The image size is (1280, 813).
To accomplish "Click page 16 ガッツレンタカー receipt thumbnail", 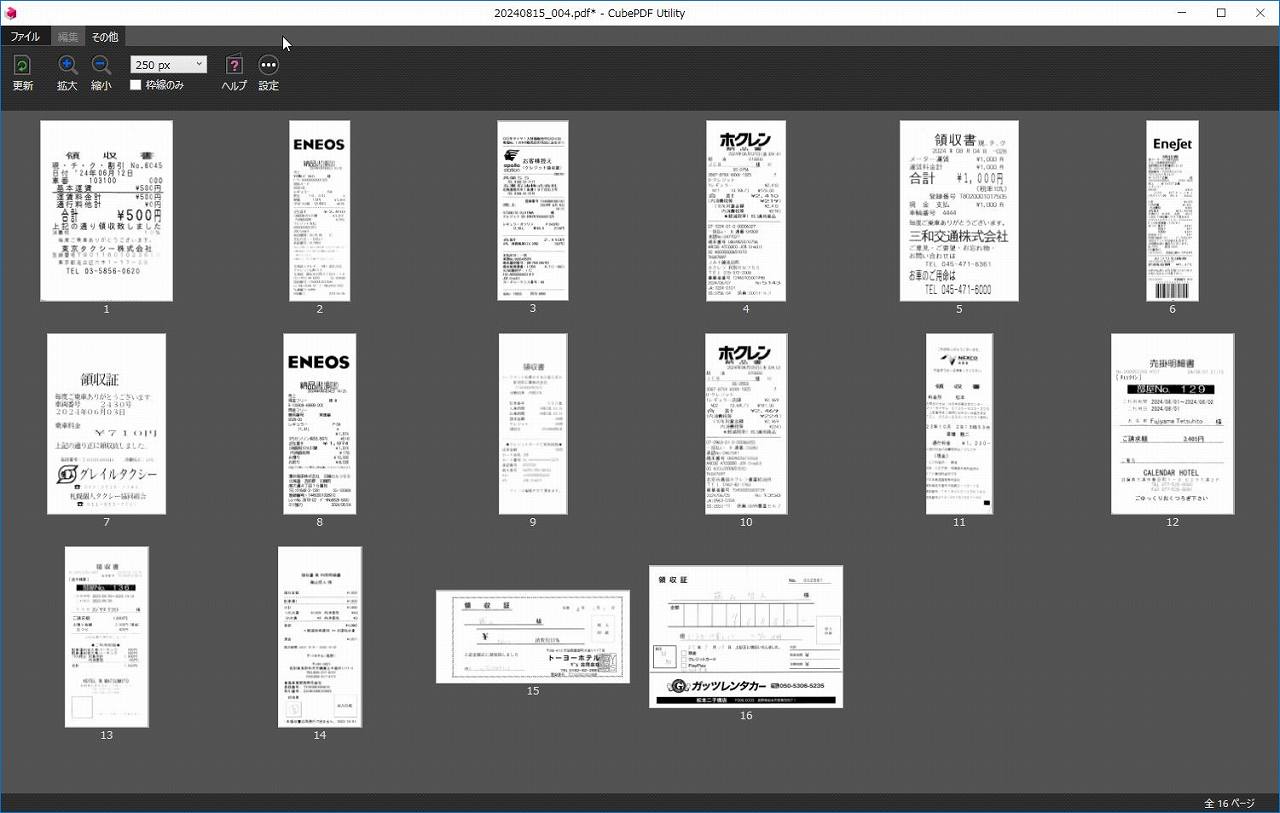I will [x=745, y=636].
